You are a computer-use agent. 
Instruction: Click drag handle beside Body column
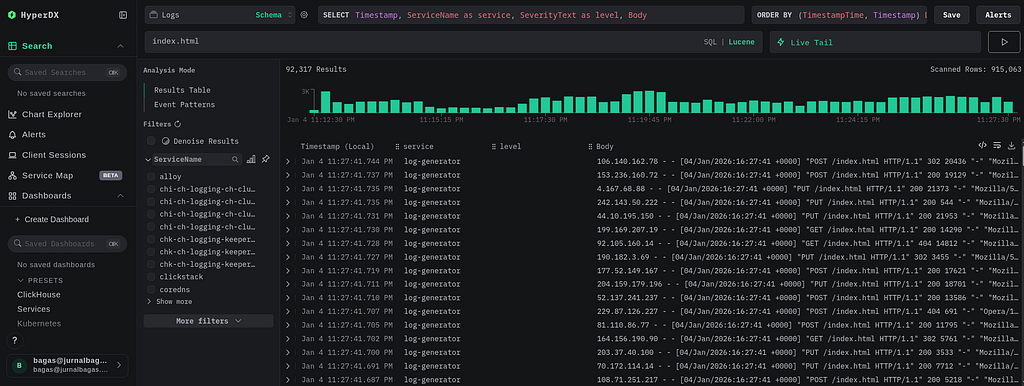coord(590,147)
